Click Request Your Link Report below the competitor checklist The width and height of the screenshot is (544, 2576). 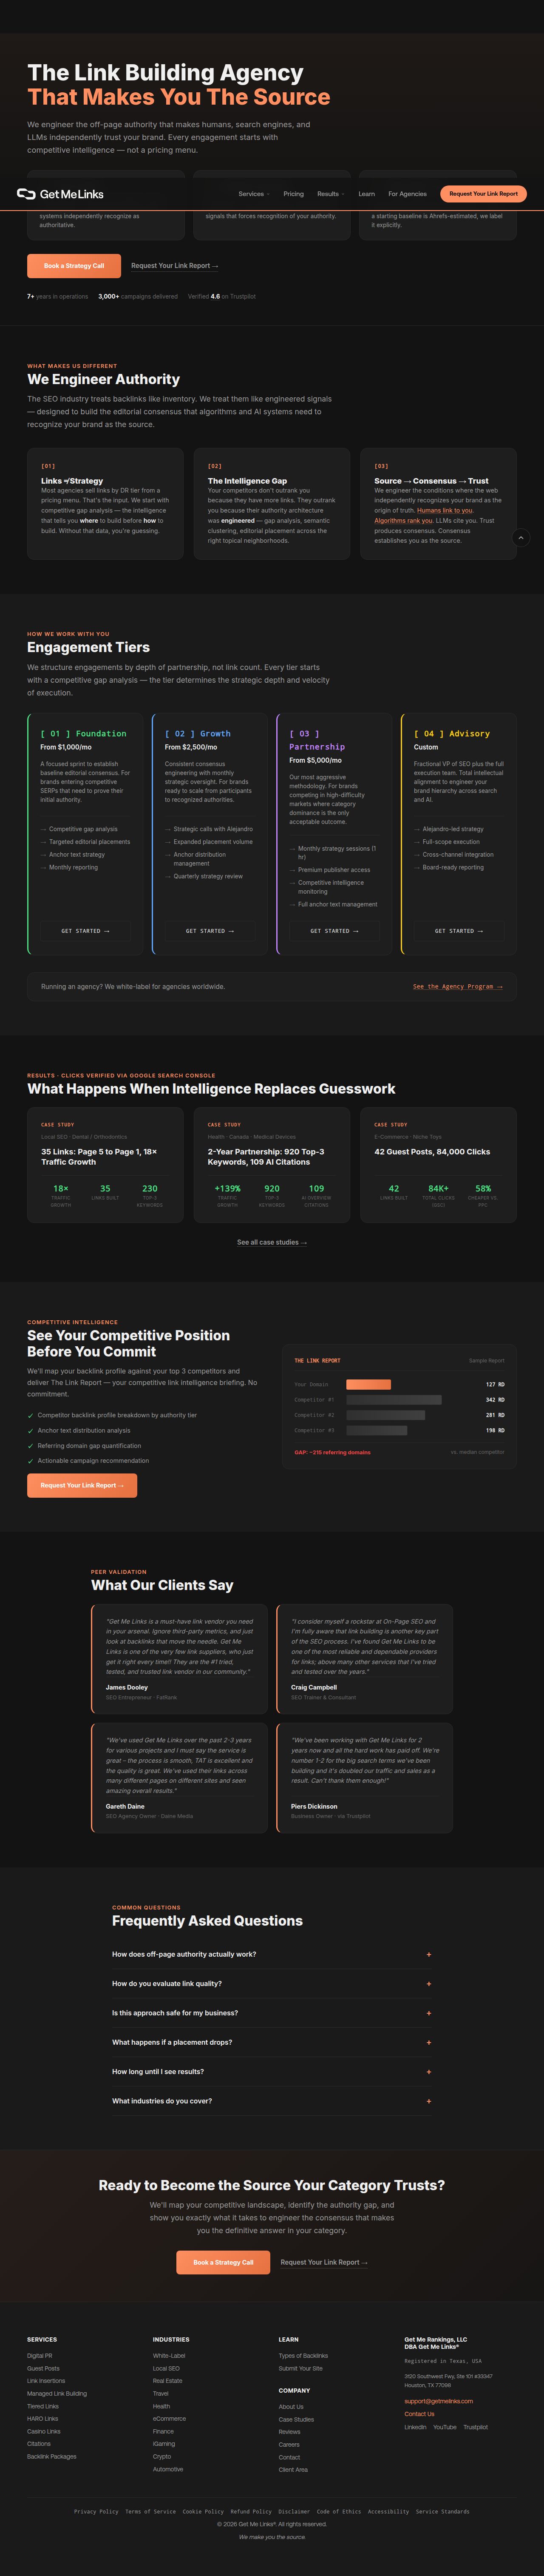click(82, 1486)
